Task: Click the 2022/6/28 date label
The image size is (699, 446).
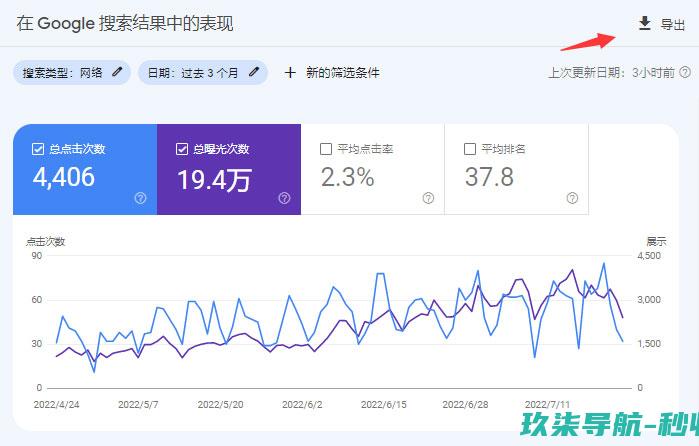Action: point(465,405)
